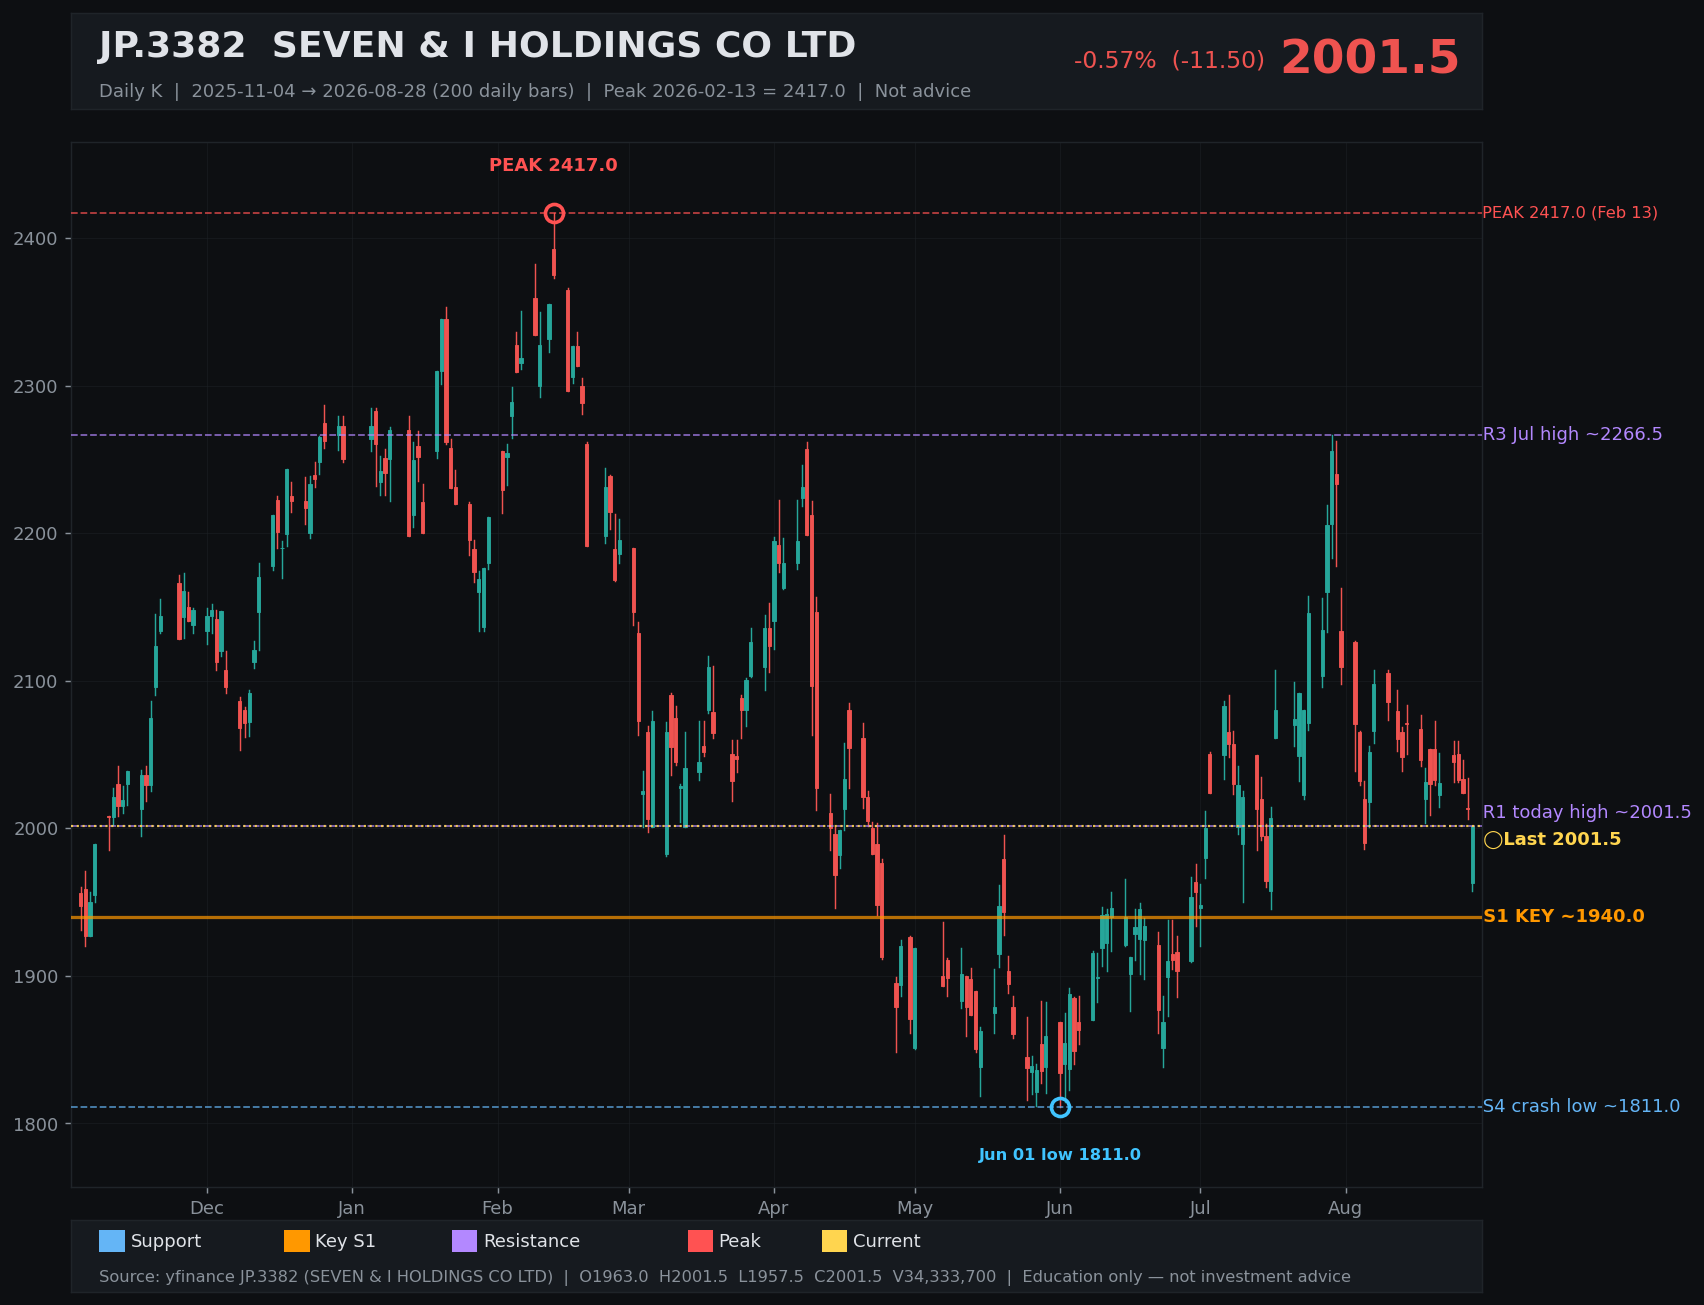Click the "S1 KEY ~1940.0" label
The width and height of the screenshot is (1704, 1305).
click(1563, 917)
